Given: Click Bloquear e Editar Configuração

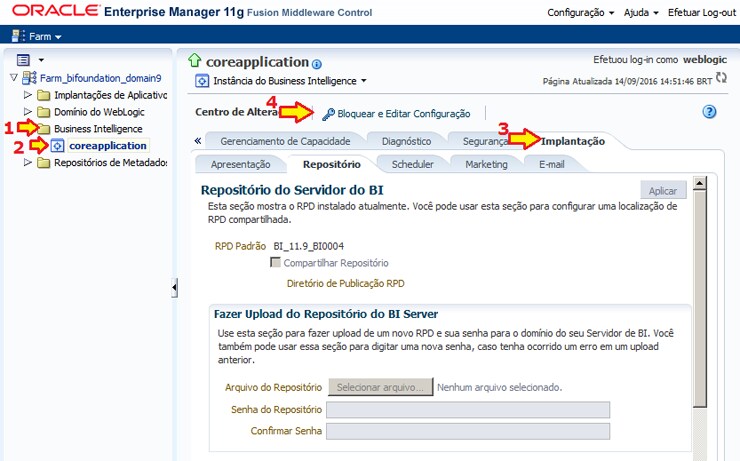Looking at the screenshot, I should pyautogui.click(x=404, y=114).
